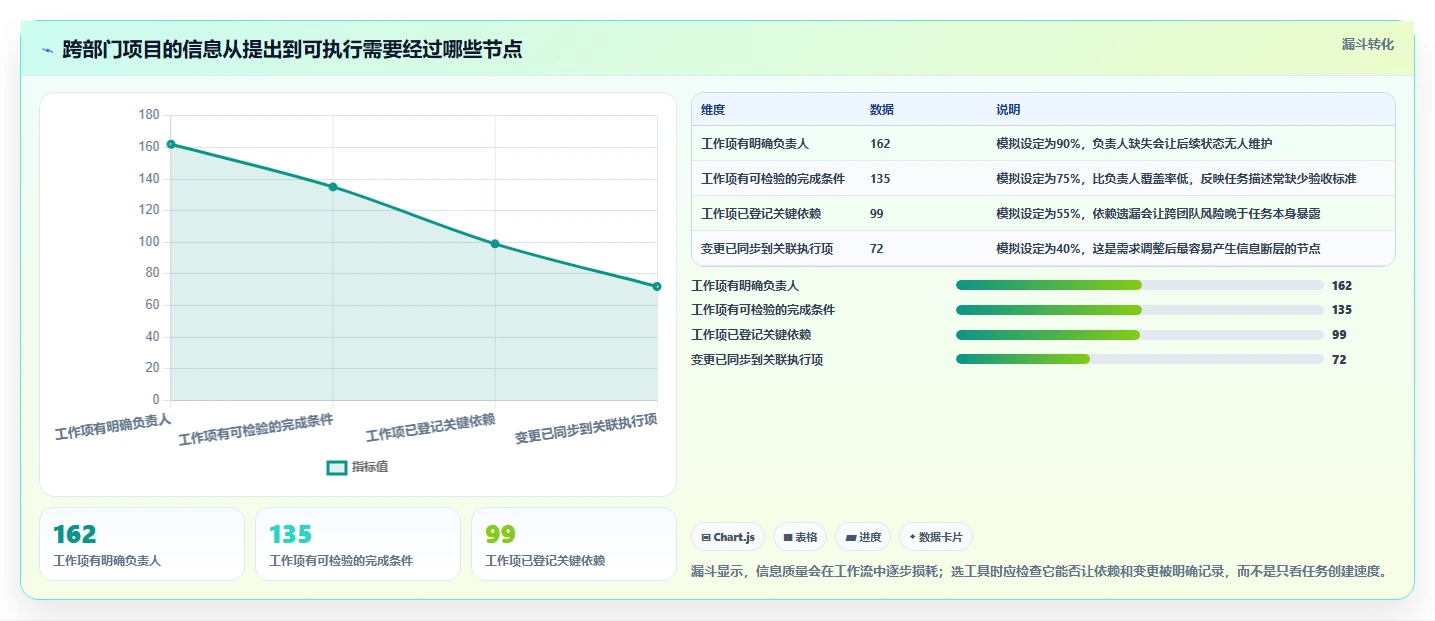
Task: Click the 说明 column header
Action: (x=1008, y=110)
